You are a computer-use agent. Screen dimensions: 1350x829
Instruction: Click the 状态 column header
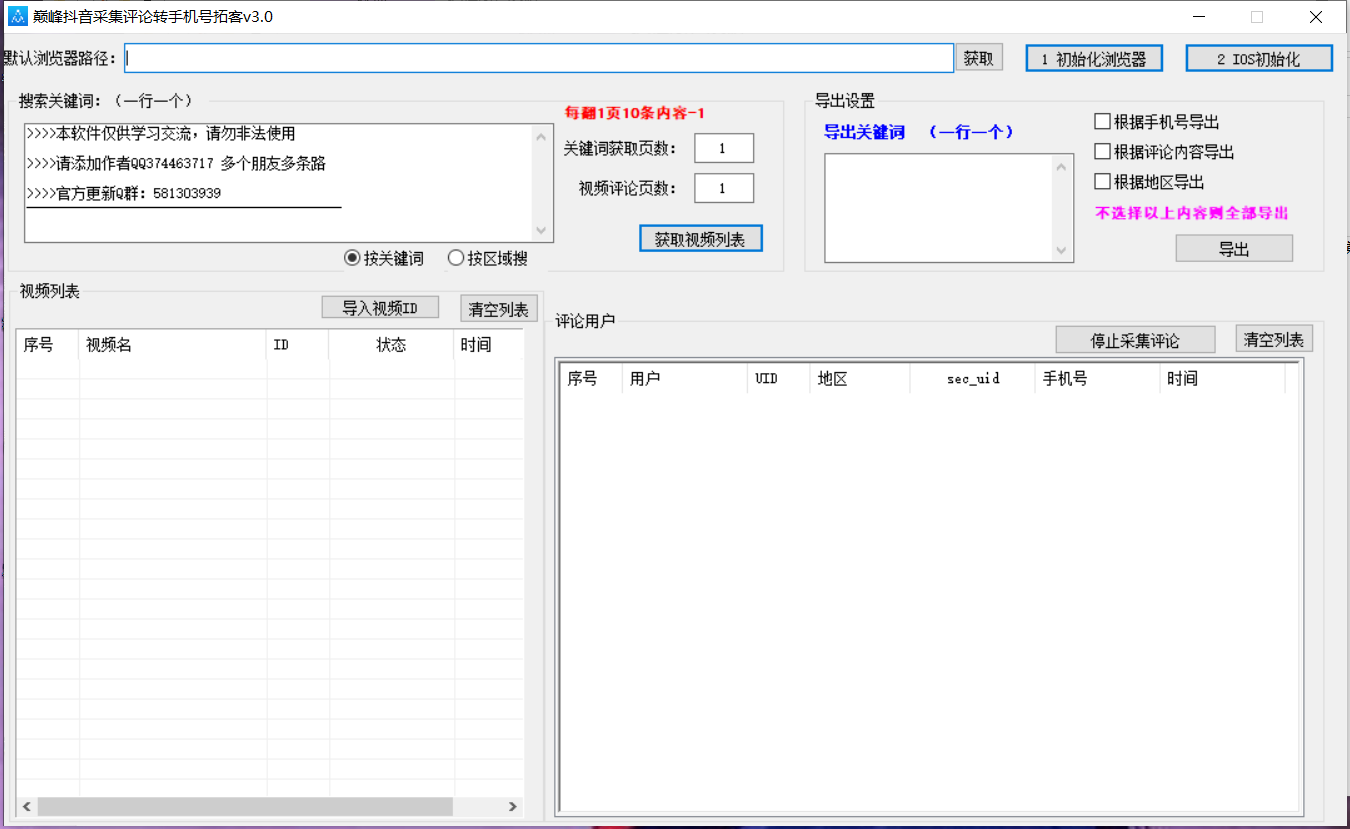[x=391, y=345]
